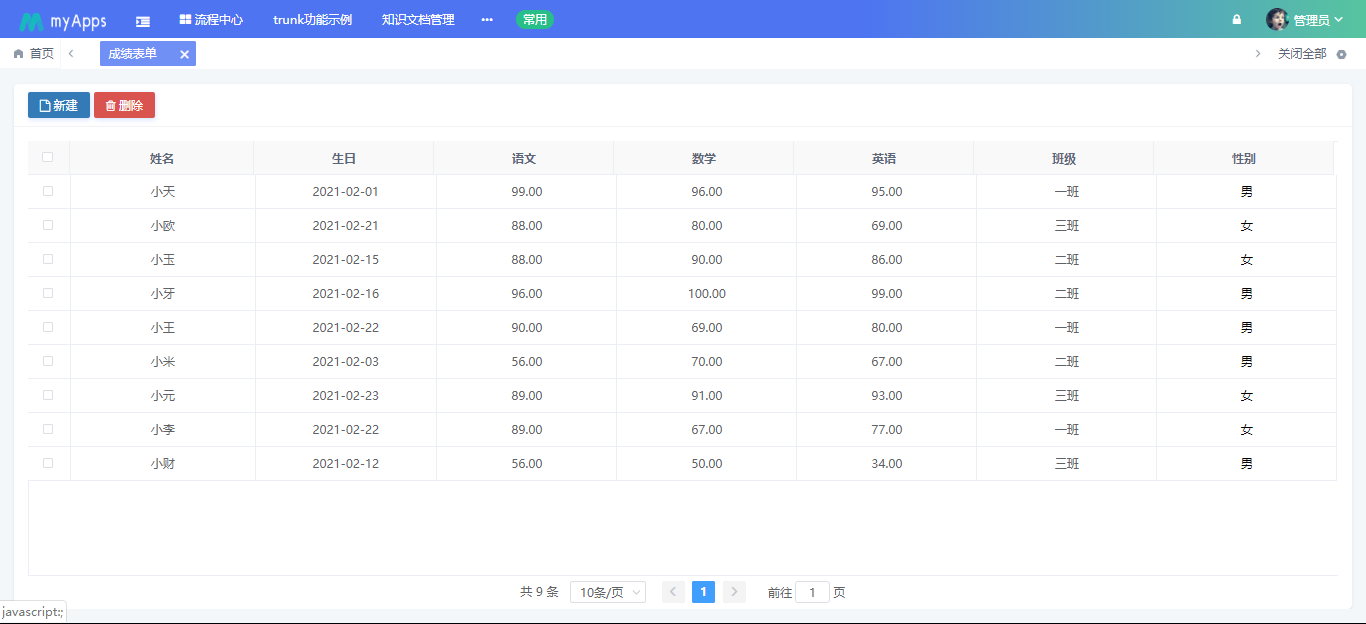Click the previous page arrow
The image size is (1366, 624).
(674, 592)
